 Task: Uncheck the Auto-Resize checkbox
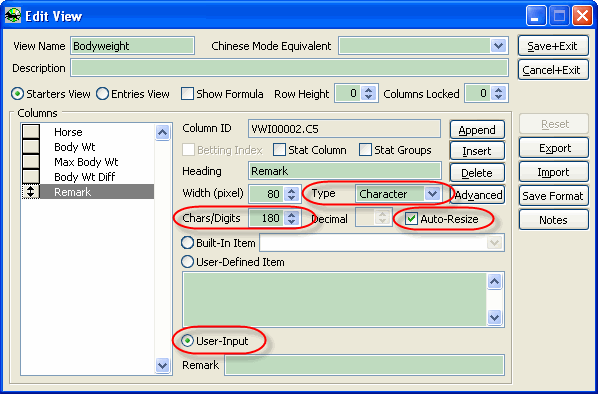411,219
